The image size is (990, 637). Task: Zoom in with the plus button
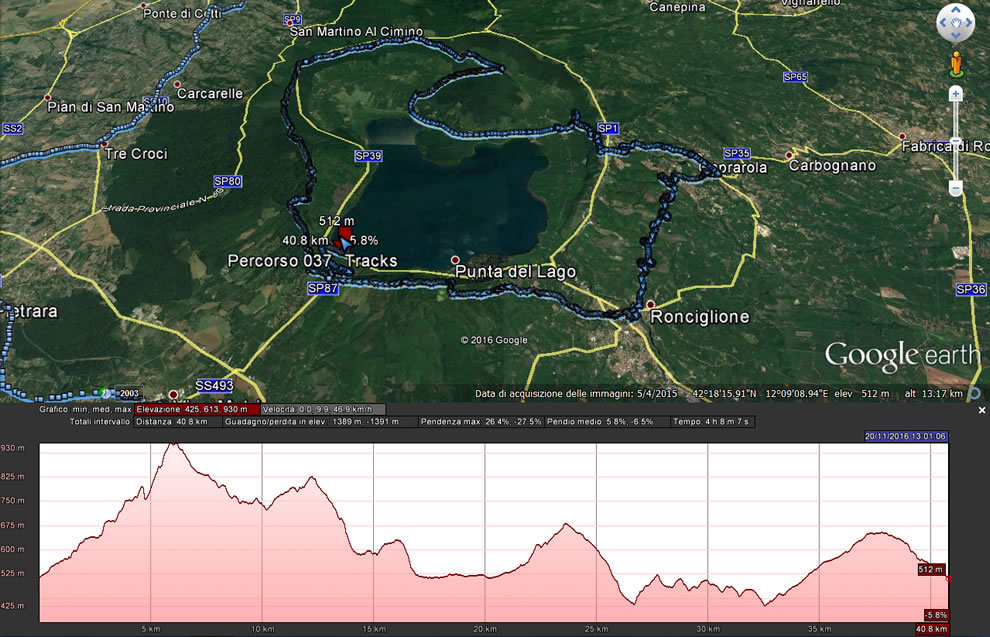click(x=956, y=94)
